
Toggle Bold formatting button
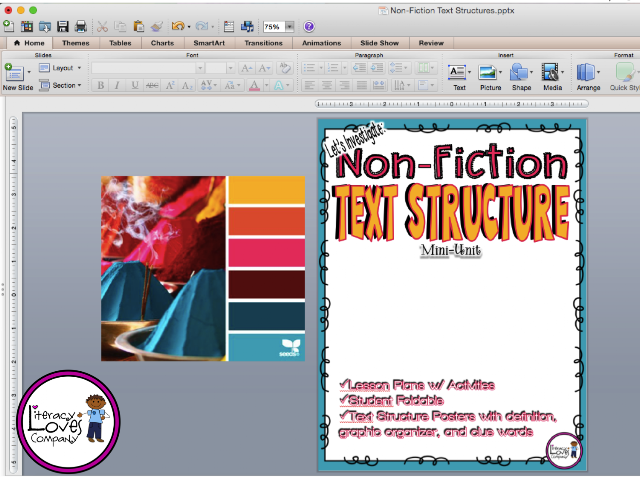[x=100, y=85]
